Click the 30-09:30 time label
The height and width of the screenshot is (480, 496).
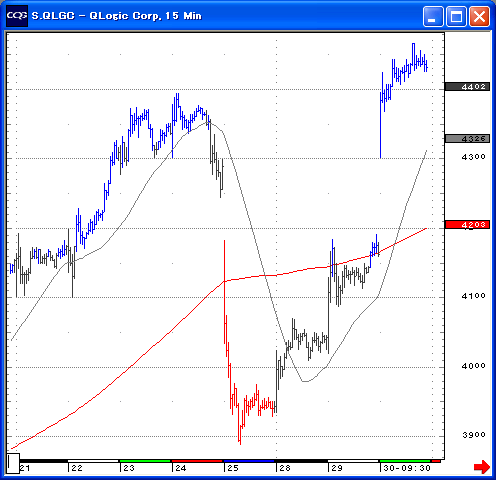tap(407, 468)
